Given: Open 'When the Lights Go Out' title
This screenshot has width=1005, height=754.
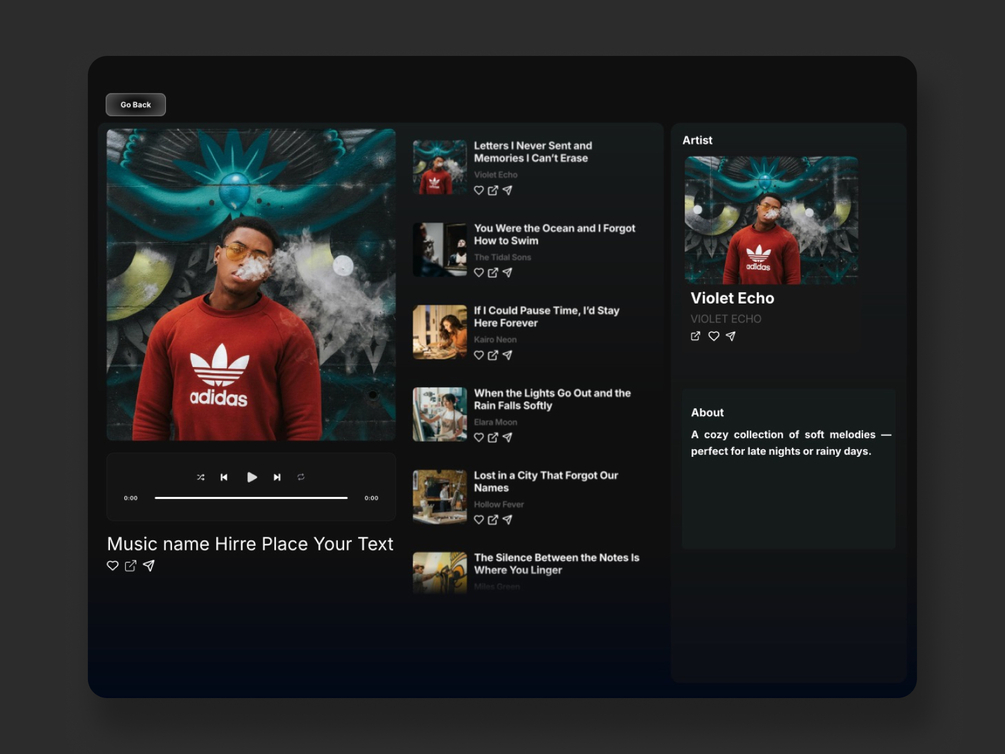Looking at the screenshot, I should 552,399.
